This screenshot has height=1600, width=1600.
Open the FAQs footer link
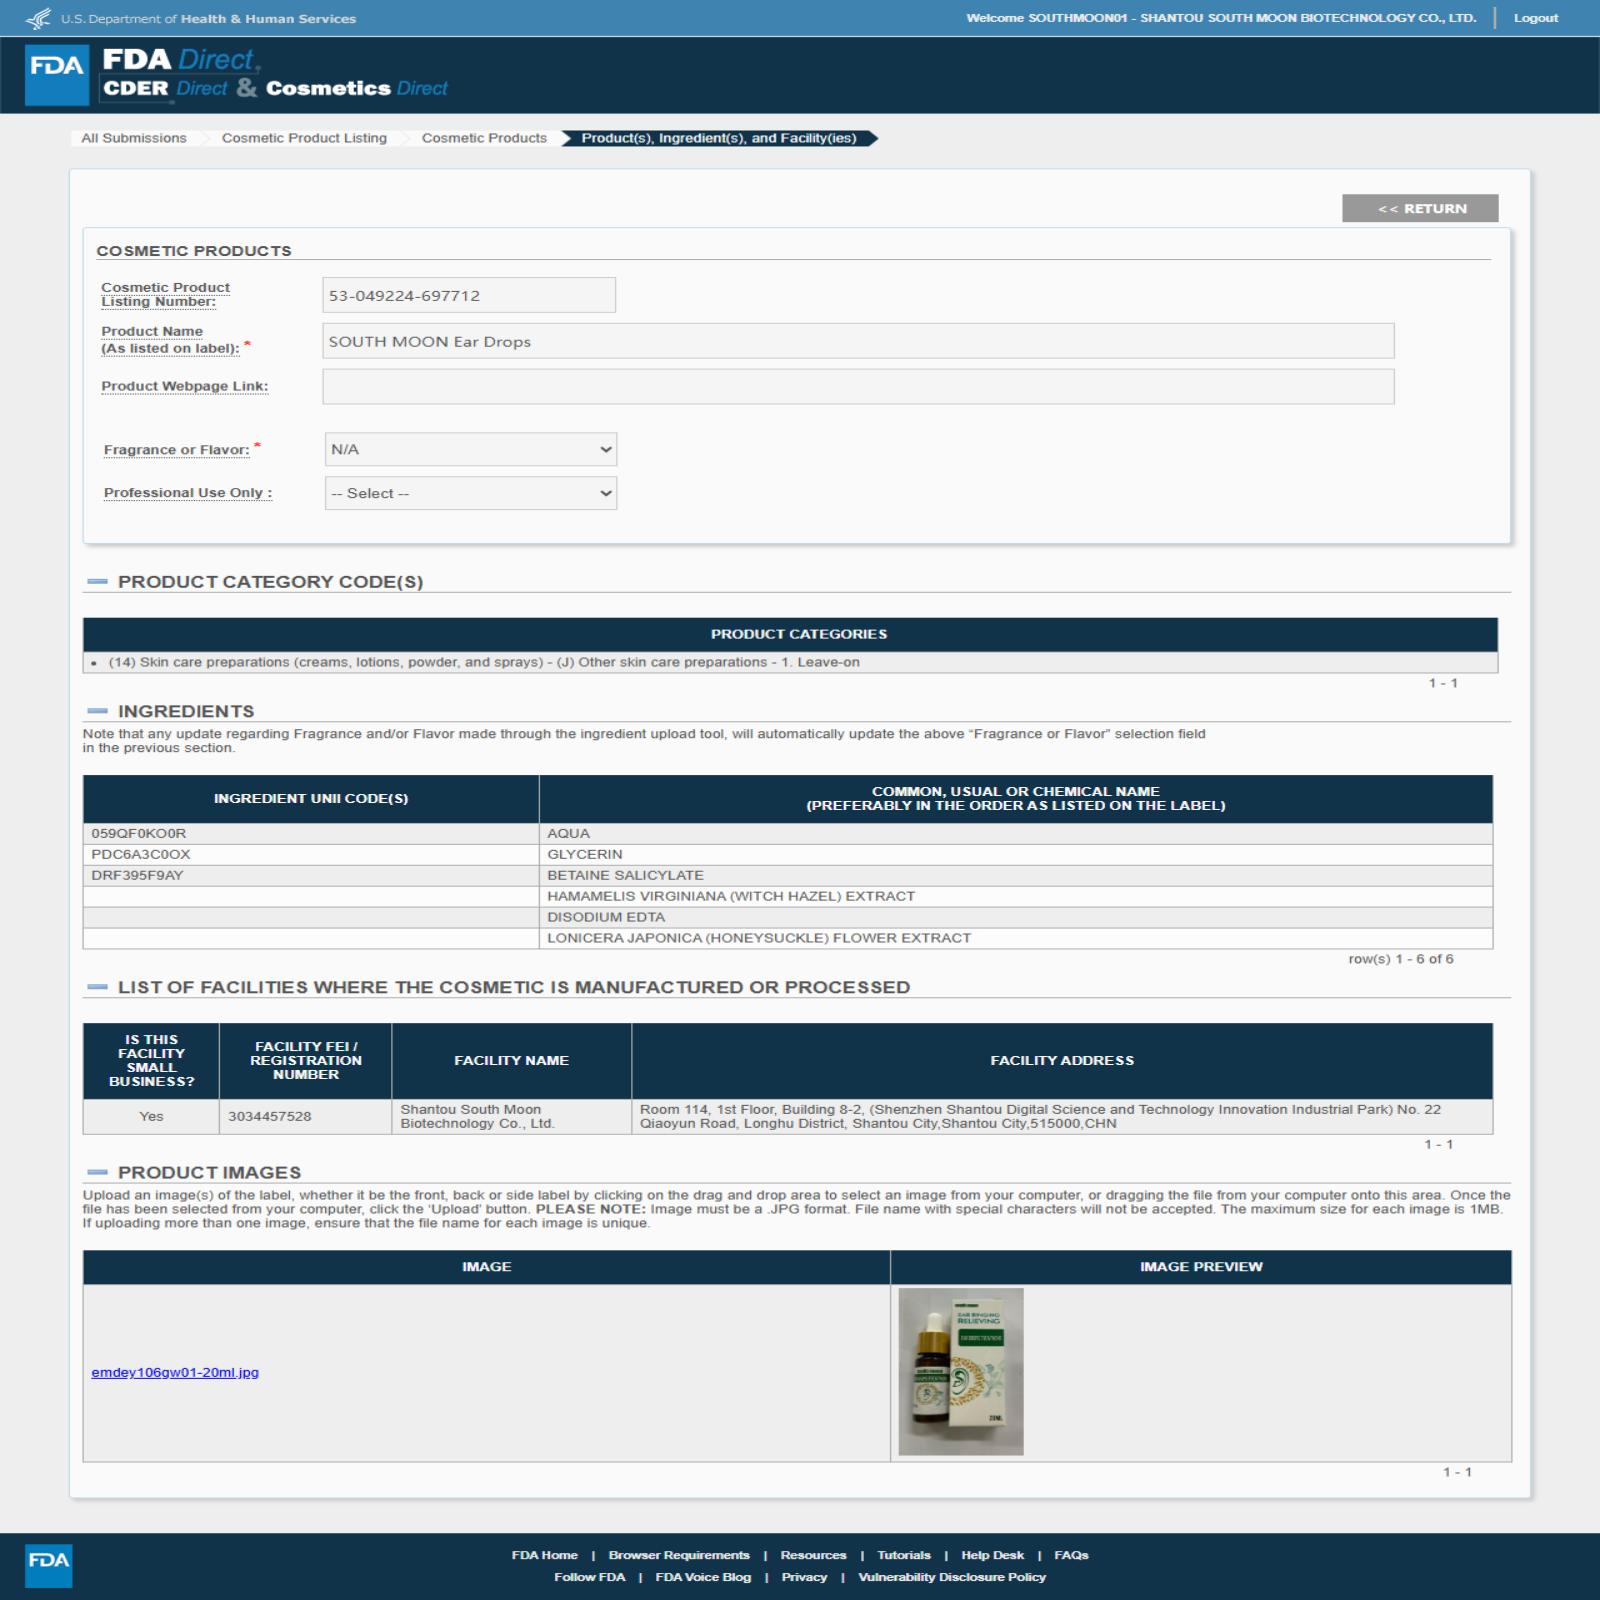(x=1071, y=1555)
